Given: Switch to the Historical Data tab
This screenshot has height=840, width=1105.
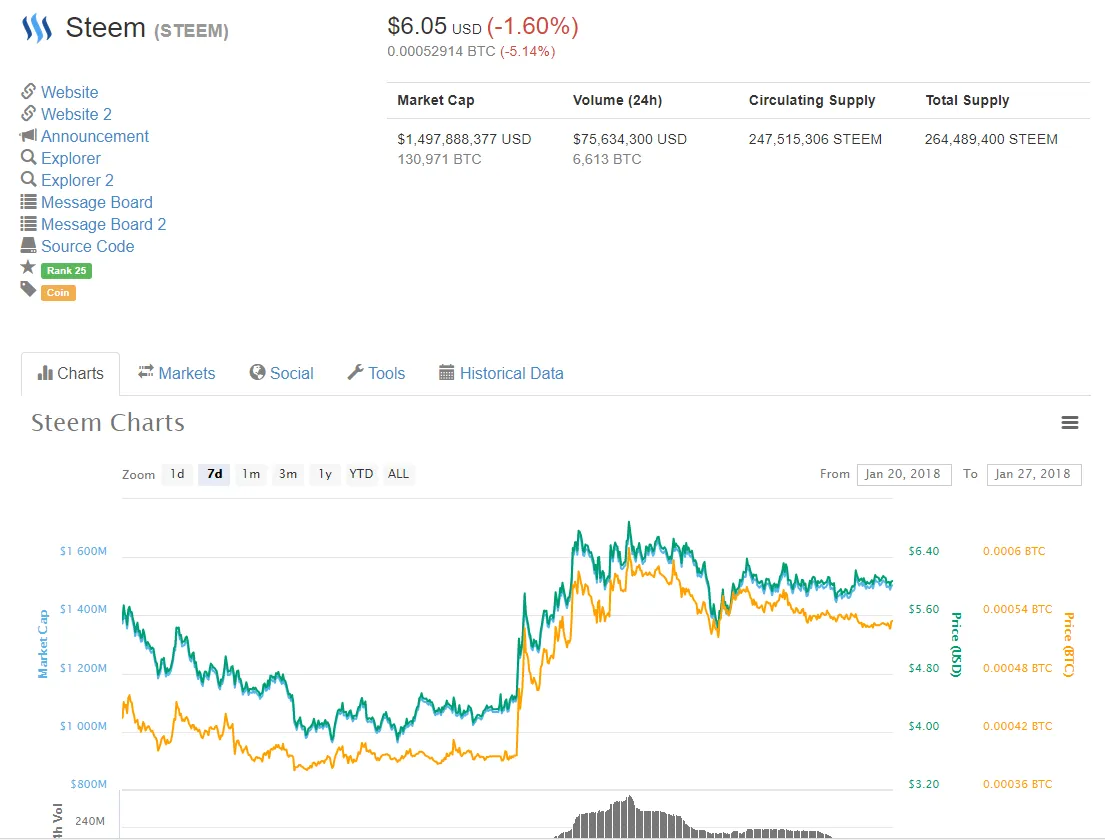Looking at the screenshot, I should point(501,373).
